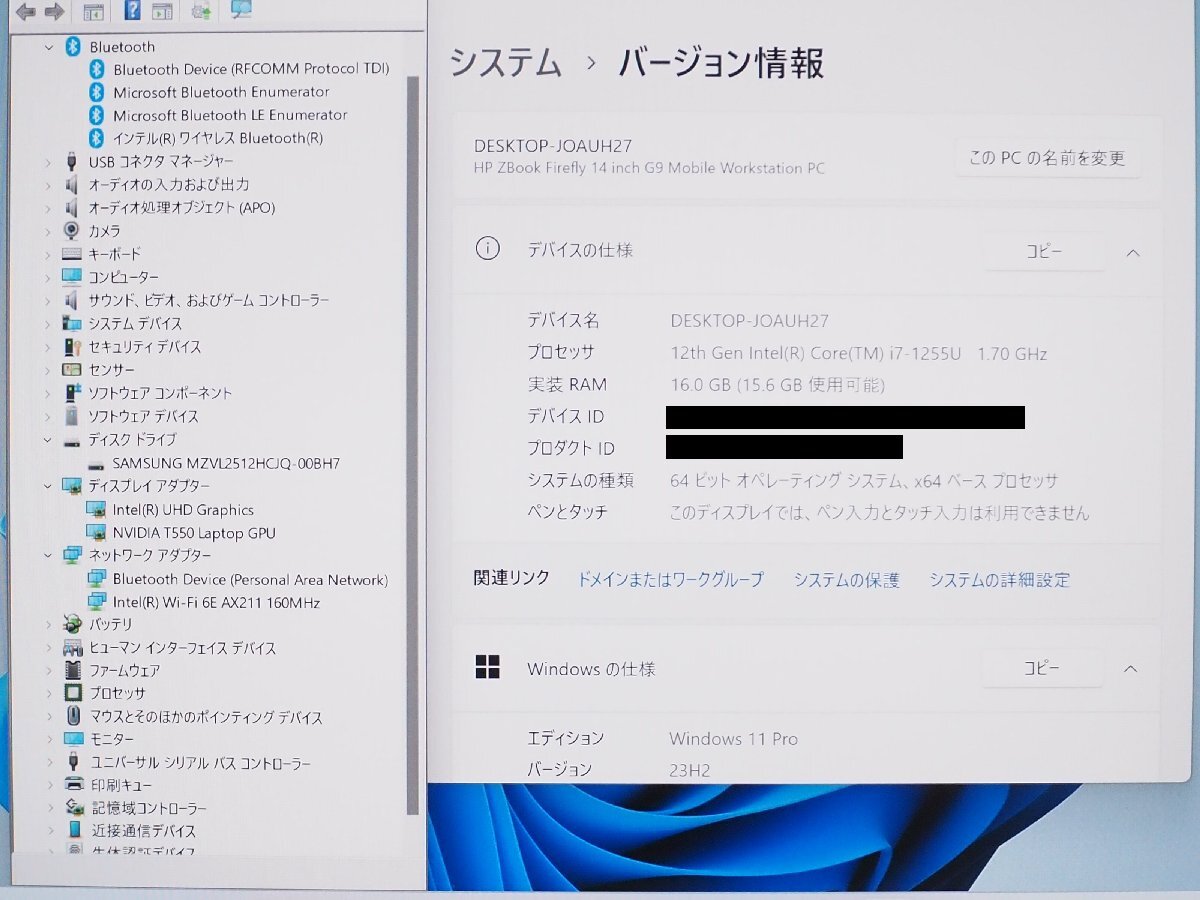Click the USB コネクタ マネージャー icon
Screen dimensions: 1200x900
72,161
